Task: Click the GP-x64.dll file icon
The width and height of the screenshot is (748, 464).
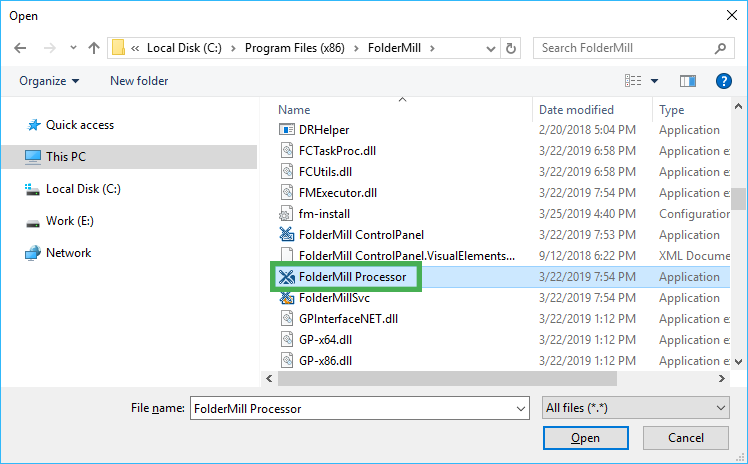Action: coord(287,340)
